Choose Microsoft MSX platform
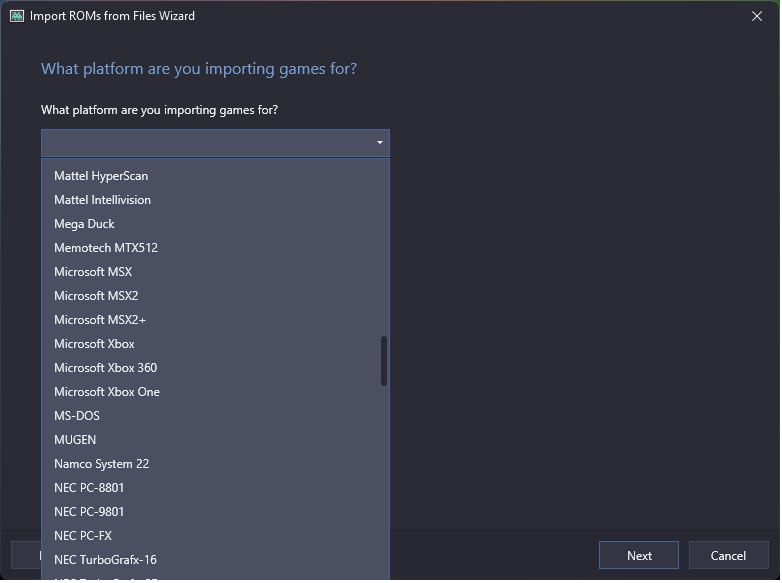Screen dimensions: 782x583 pos(215,272)
